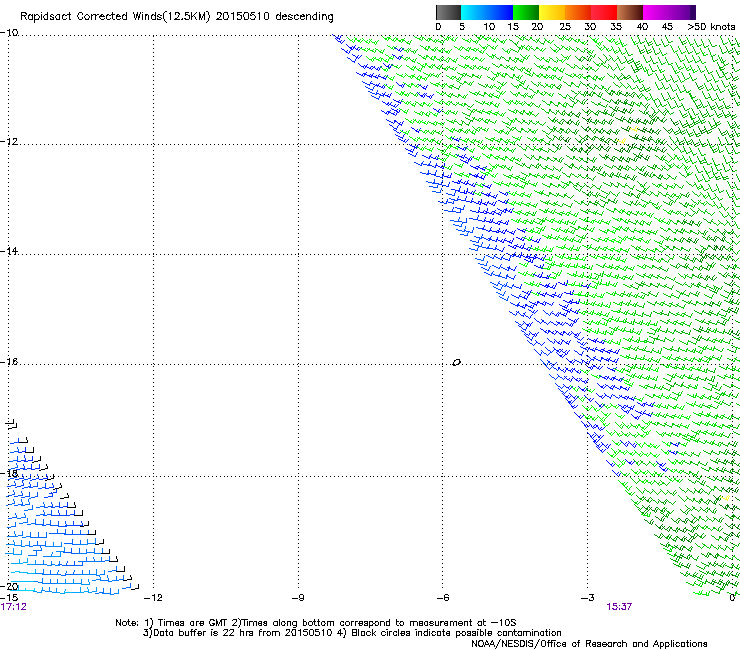Click the '-3' longitude axis label

tap(588, 598)
